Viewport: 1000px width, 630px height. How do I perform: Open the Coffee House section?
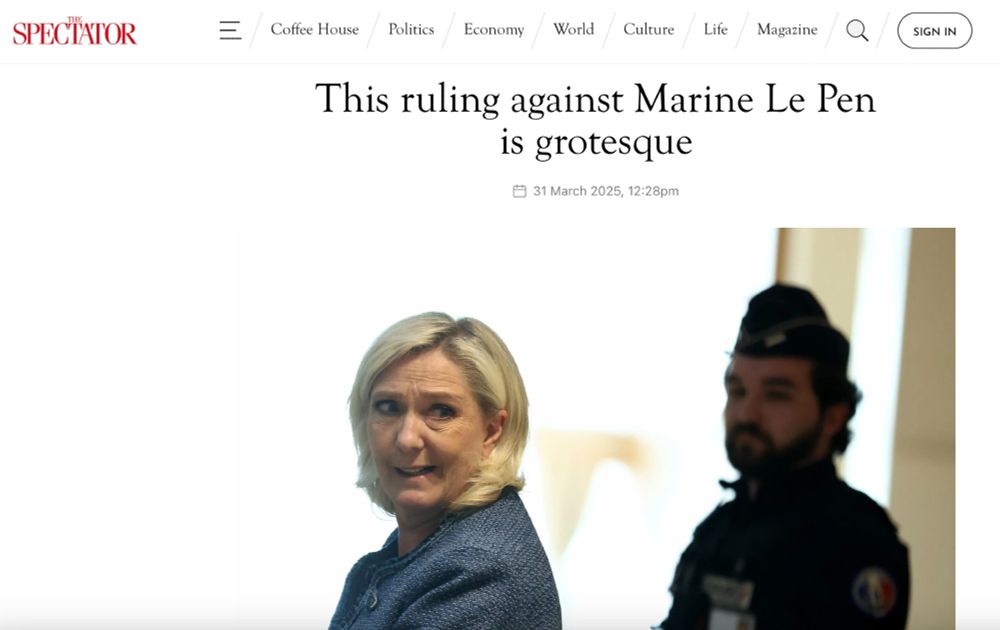click(314, 29)
